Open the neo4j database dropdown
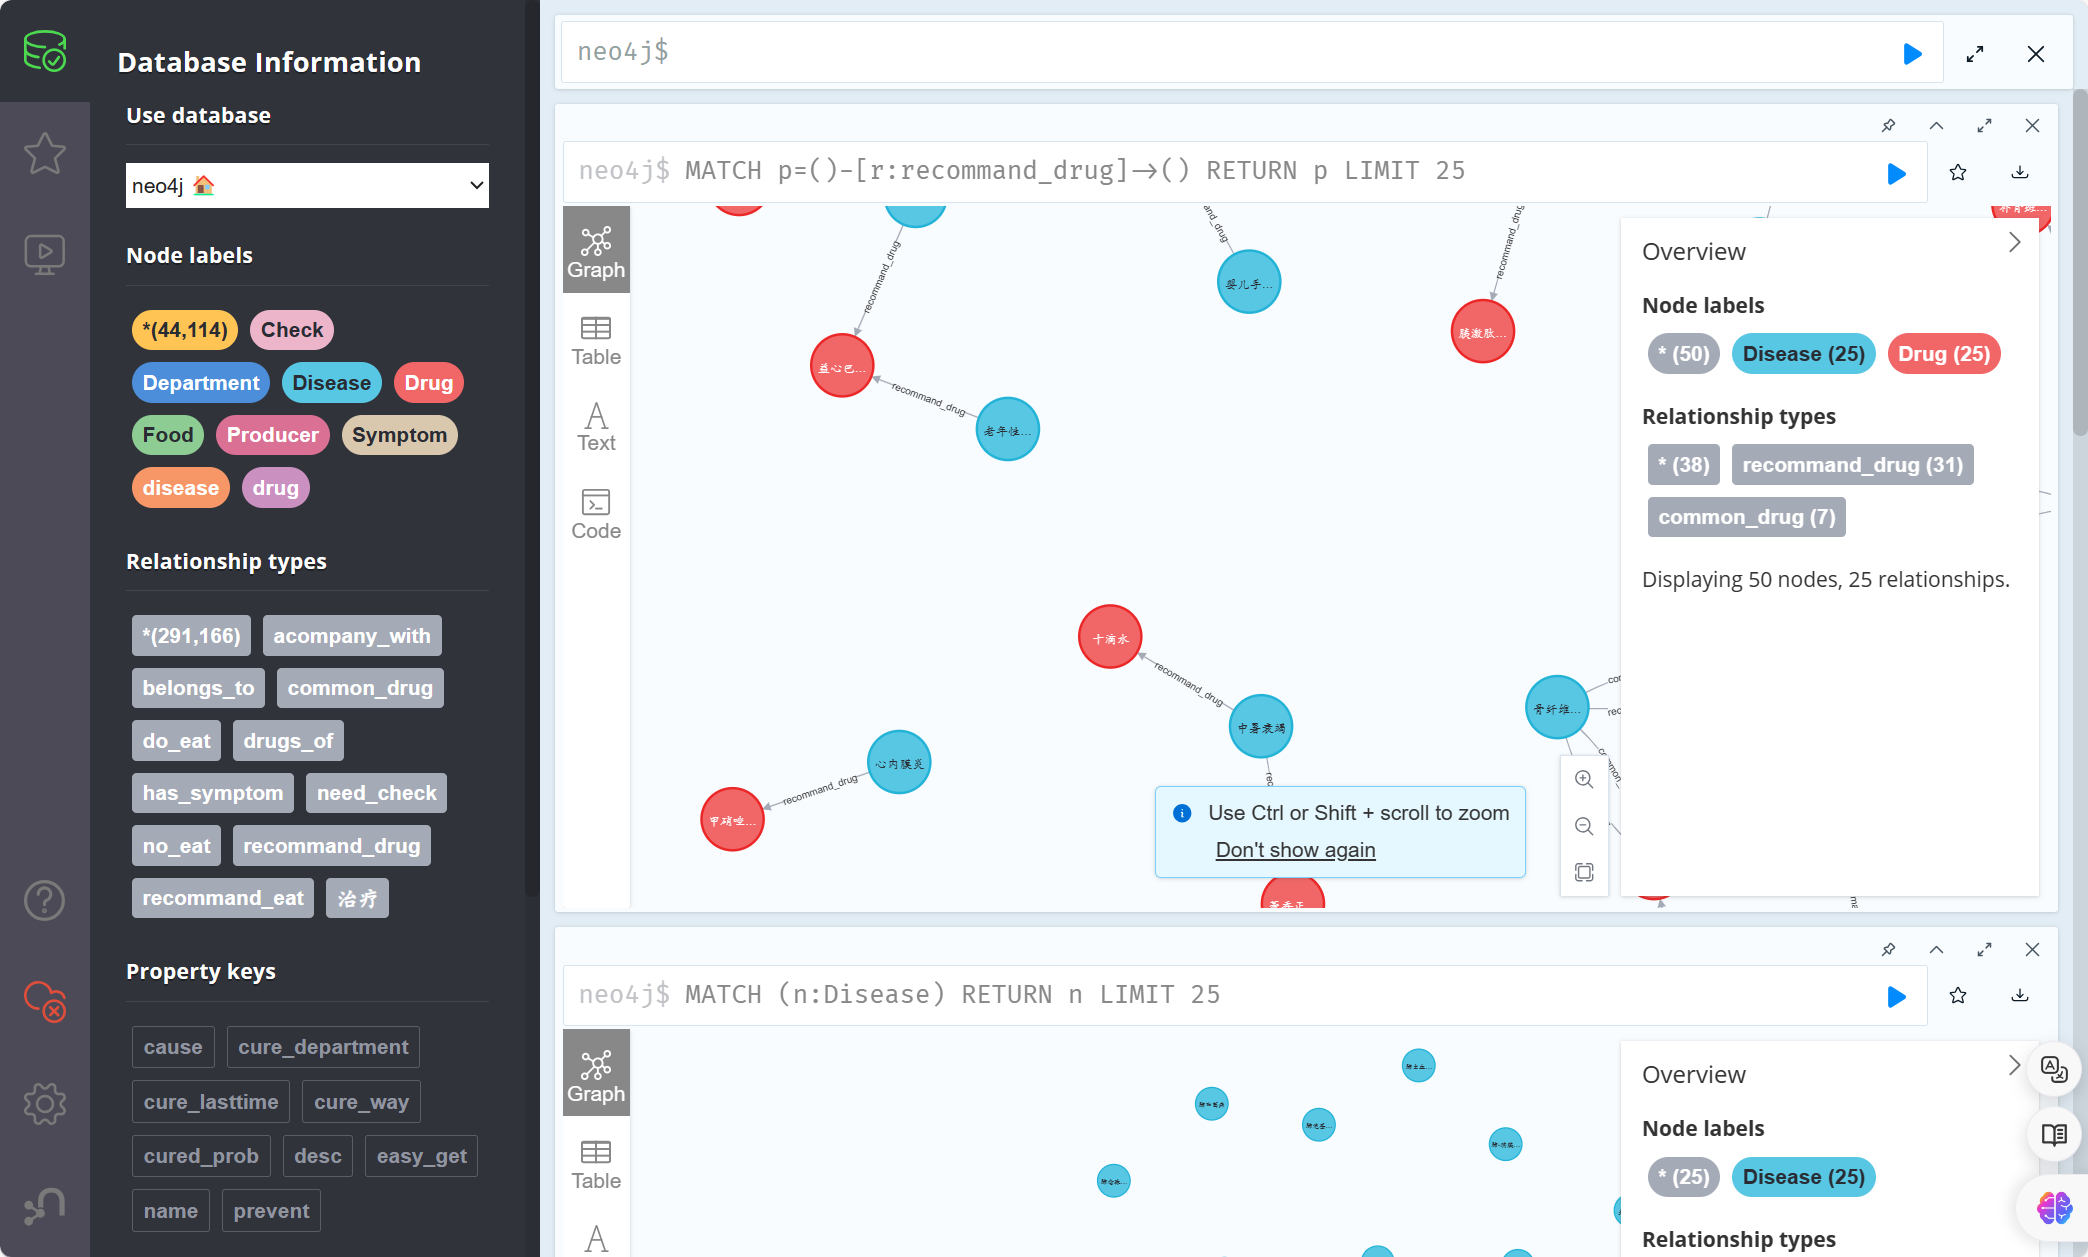Viewport: 2088px width, 1257px height. (307, 186)
